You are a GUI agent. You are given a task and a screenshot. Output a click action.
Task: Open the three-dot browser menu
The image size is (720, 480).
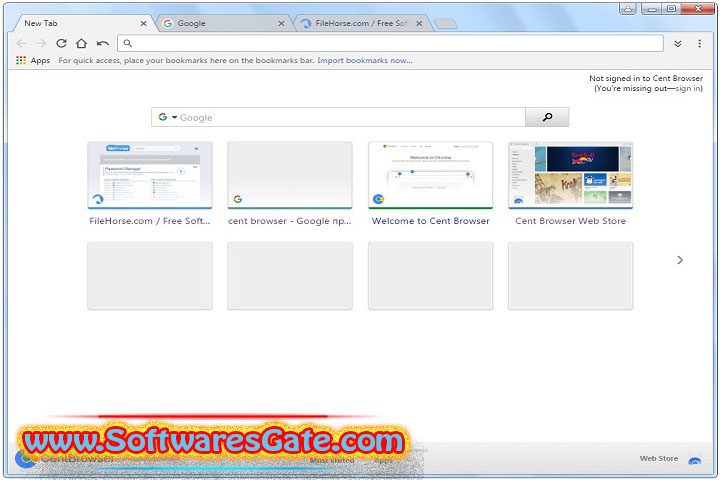pyautogui.click(x=699, y=44)
